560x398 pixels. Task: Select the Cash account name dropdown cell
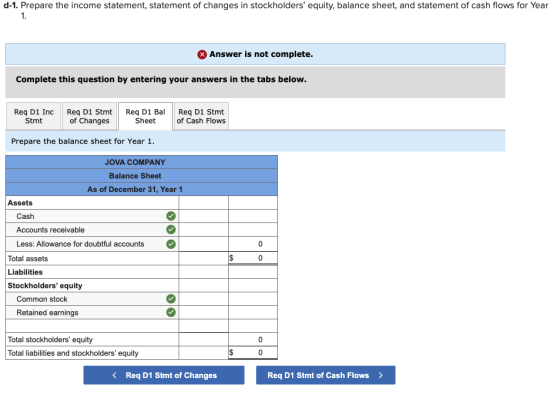(x=92, y=216)
